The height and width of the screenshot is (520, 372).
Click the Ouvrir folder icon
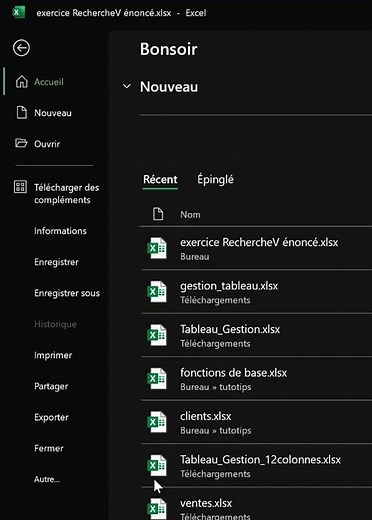point(21,143)
